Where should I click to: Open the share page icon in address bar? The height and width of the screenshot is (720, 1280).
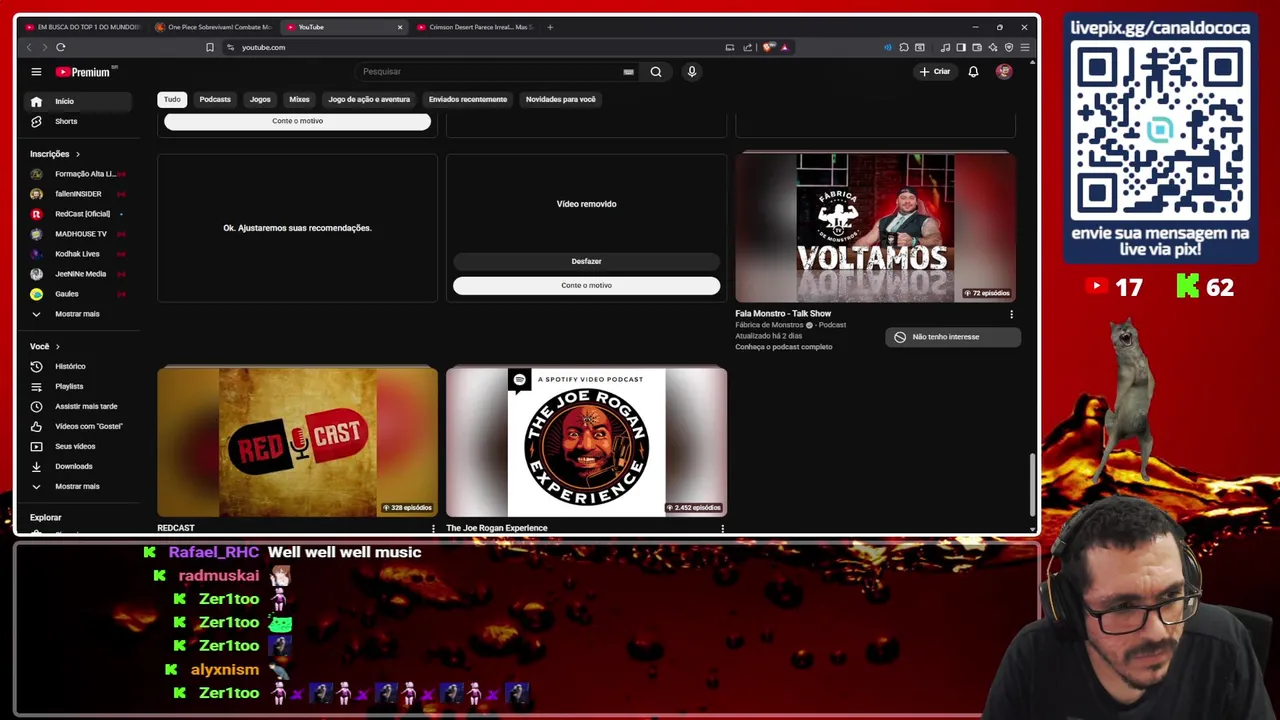(747, 47)
